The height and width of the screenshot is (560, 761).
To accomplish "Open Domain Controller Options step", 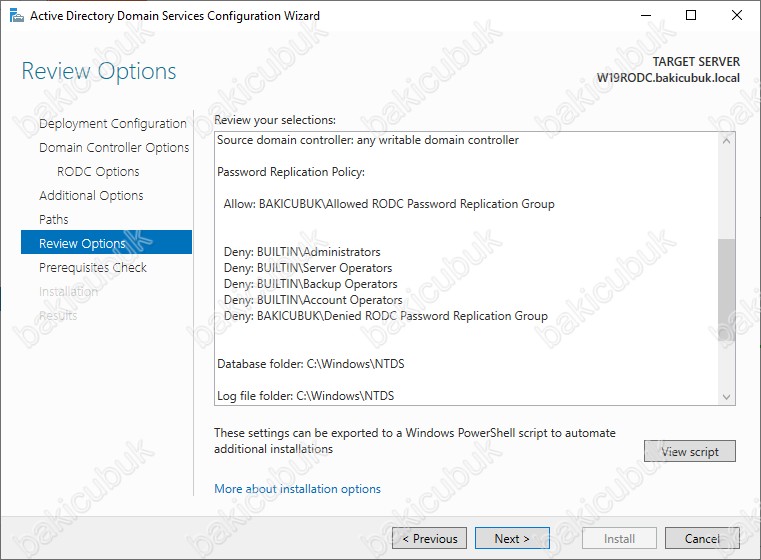I will (x=114, y=148).
